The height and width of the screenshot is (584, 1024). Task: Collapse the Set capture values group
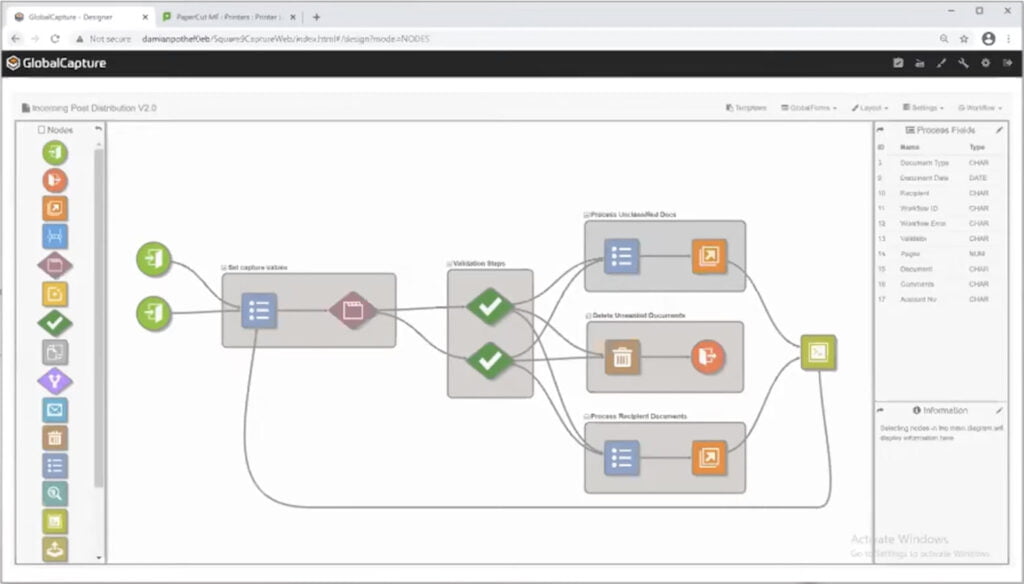224,268
